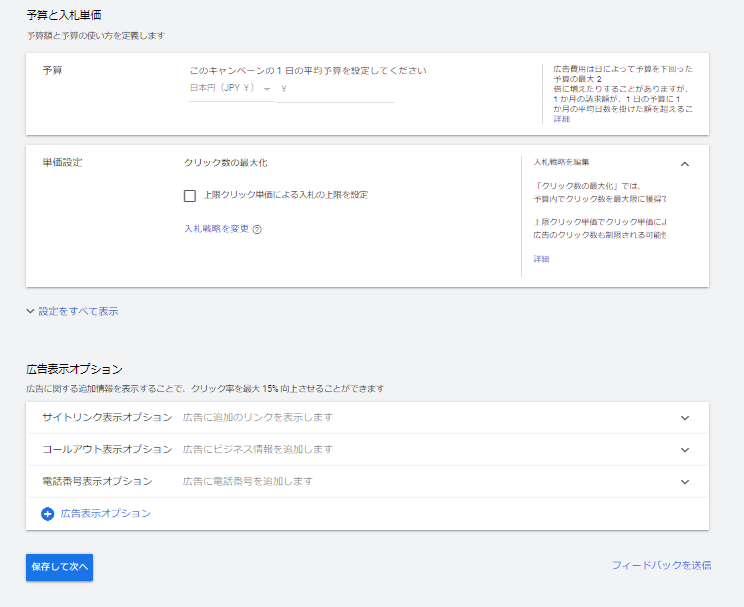This screenshot has height=607, width=744.
Task: Click the 予算と入札単価 section heading
Action: tap(64, 15)
